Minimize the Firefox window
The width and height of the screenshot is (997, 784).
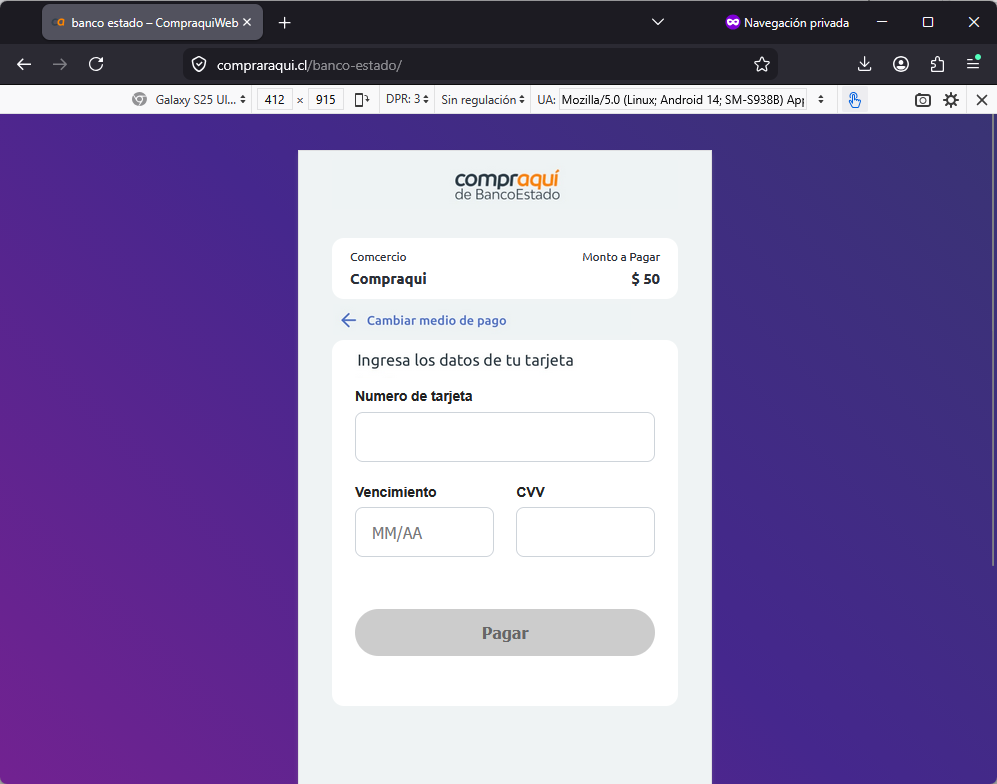pos(882,22)
